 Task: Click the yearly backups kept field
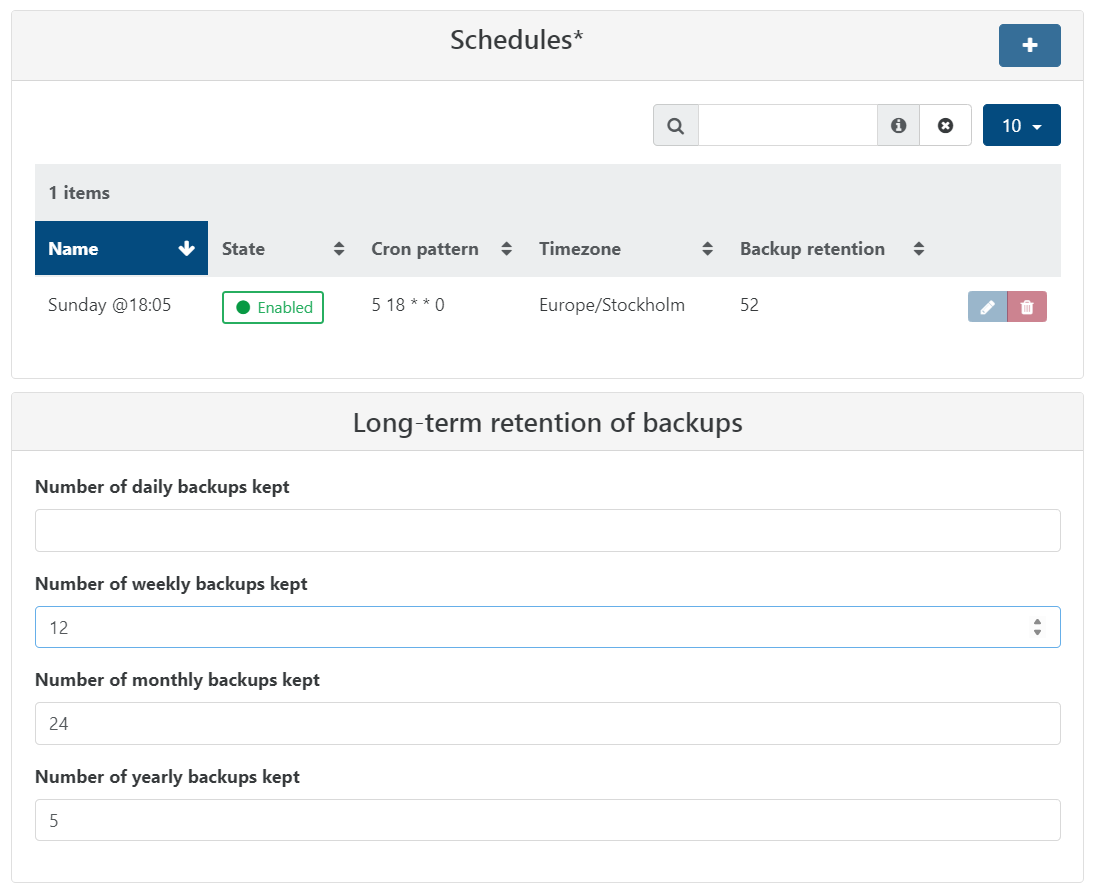pyautogui.click(x=547, y=820)
